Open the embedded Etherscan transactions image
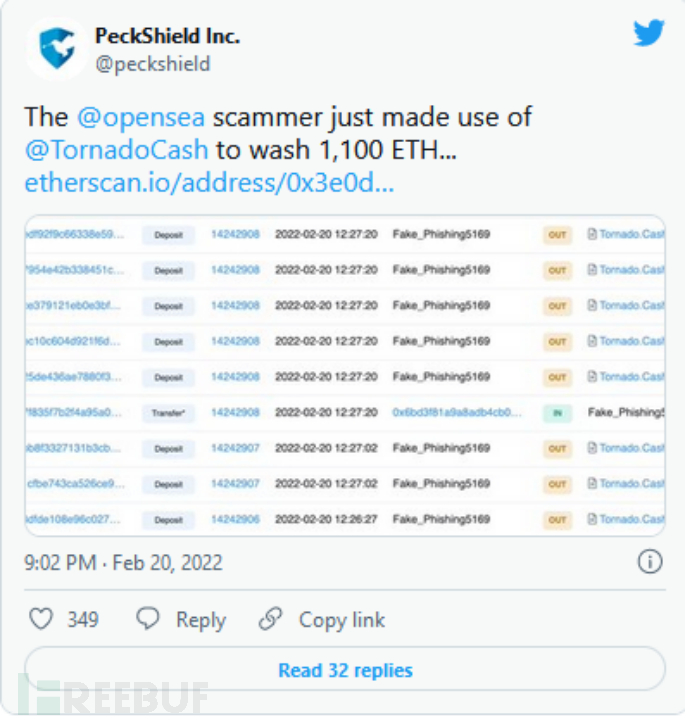686x722 pixels. [x=345, y=377]
